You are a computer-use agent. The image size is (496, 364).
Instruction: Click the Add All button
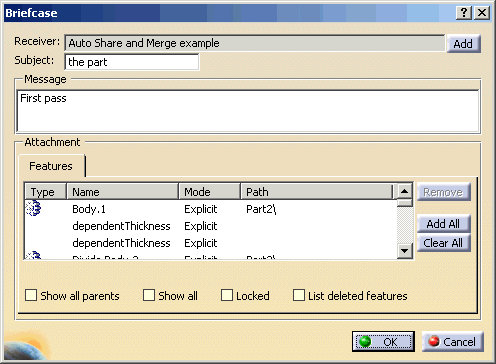pos(443,224)
